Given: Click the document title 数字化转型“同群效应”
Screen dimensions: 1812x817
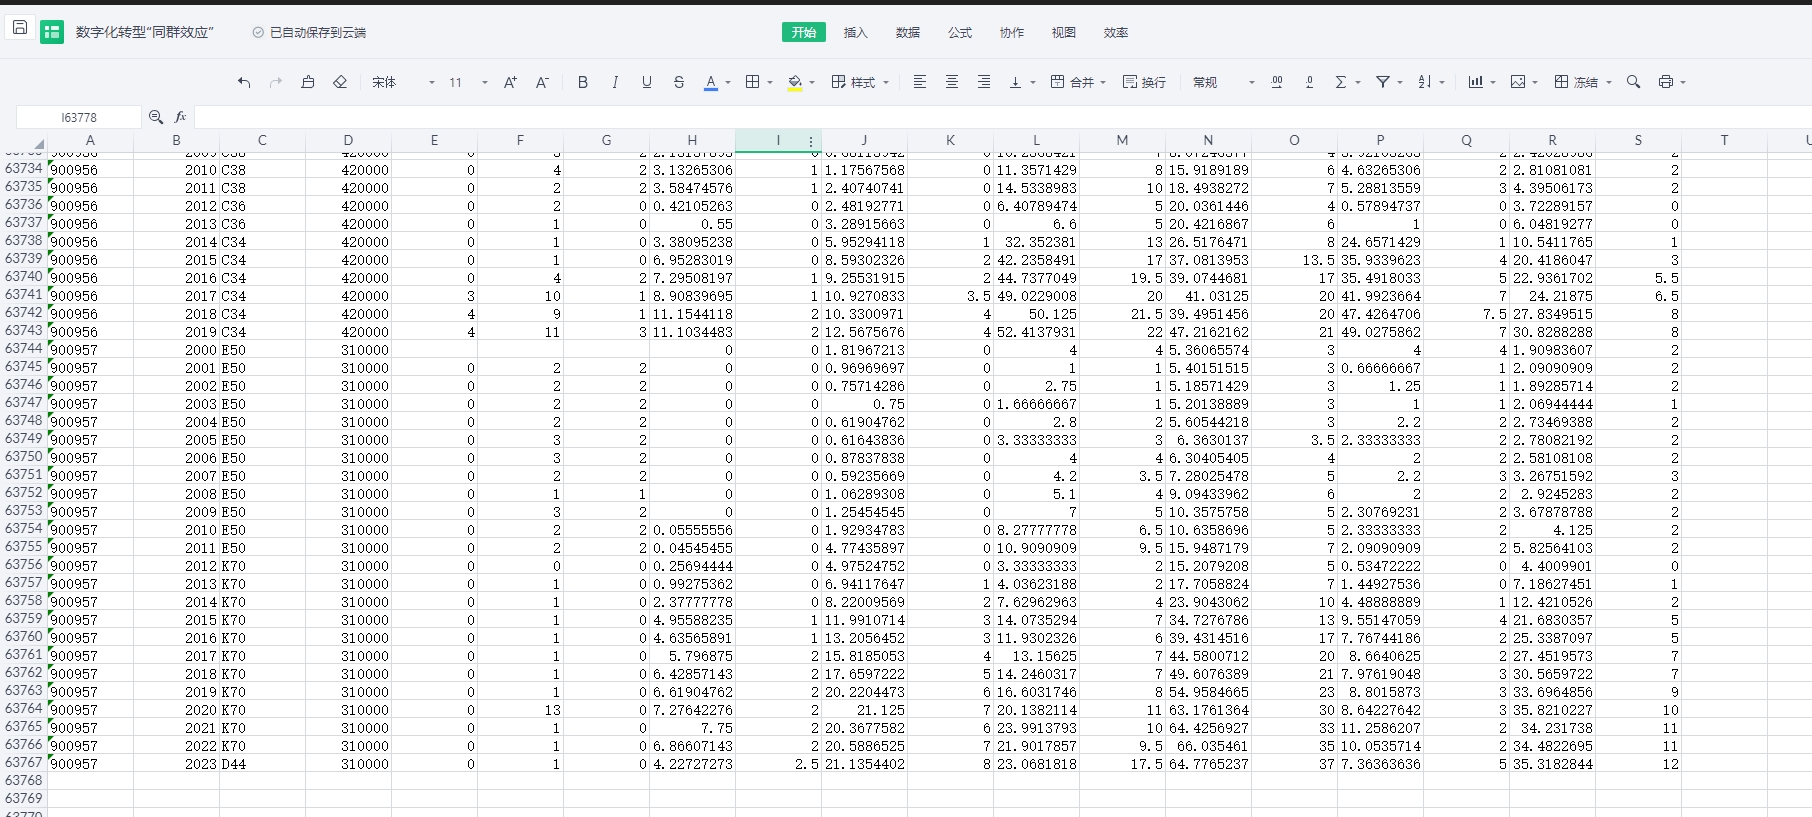Looking at the screenshot, I should click(145, 32).
